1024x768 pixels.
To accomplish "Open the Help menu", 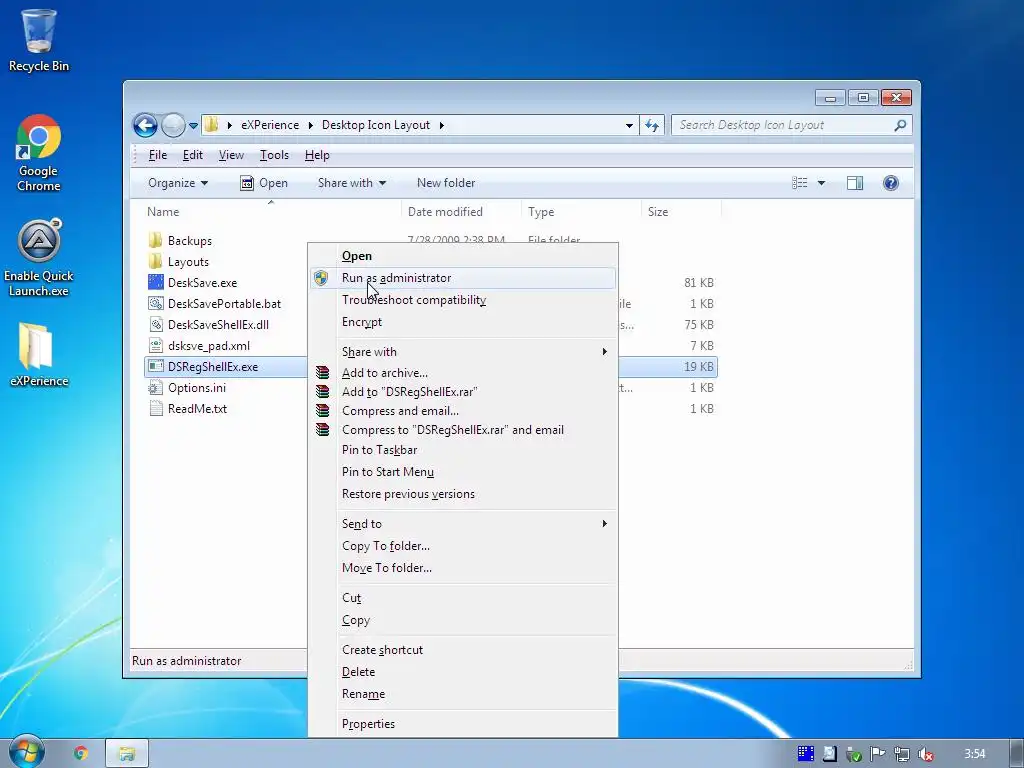I will 317,155.
